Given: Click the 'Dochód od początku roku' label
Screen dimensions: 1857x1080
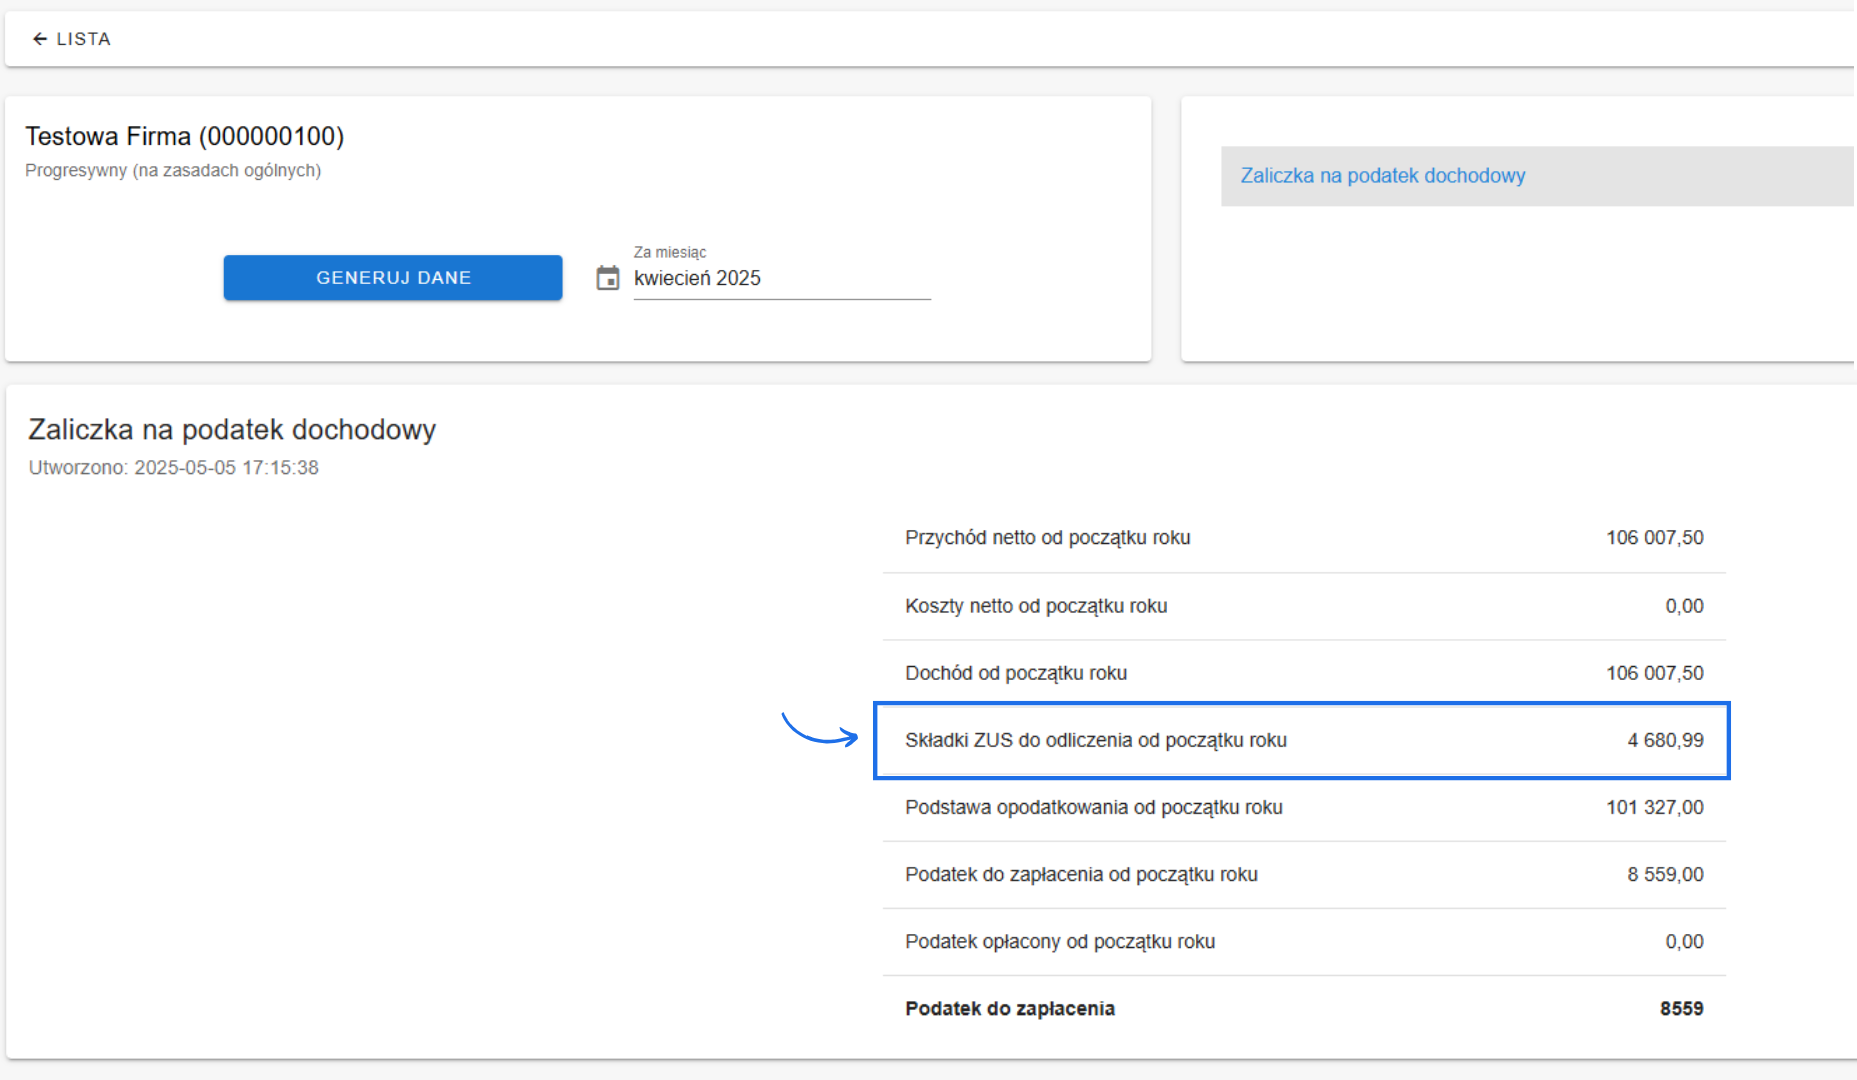Looking at the screenshot, I should click(1015, 673).
